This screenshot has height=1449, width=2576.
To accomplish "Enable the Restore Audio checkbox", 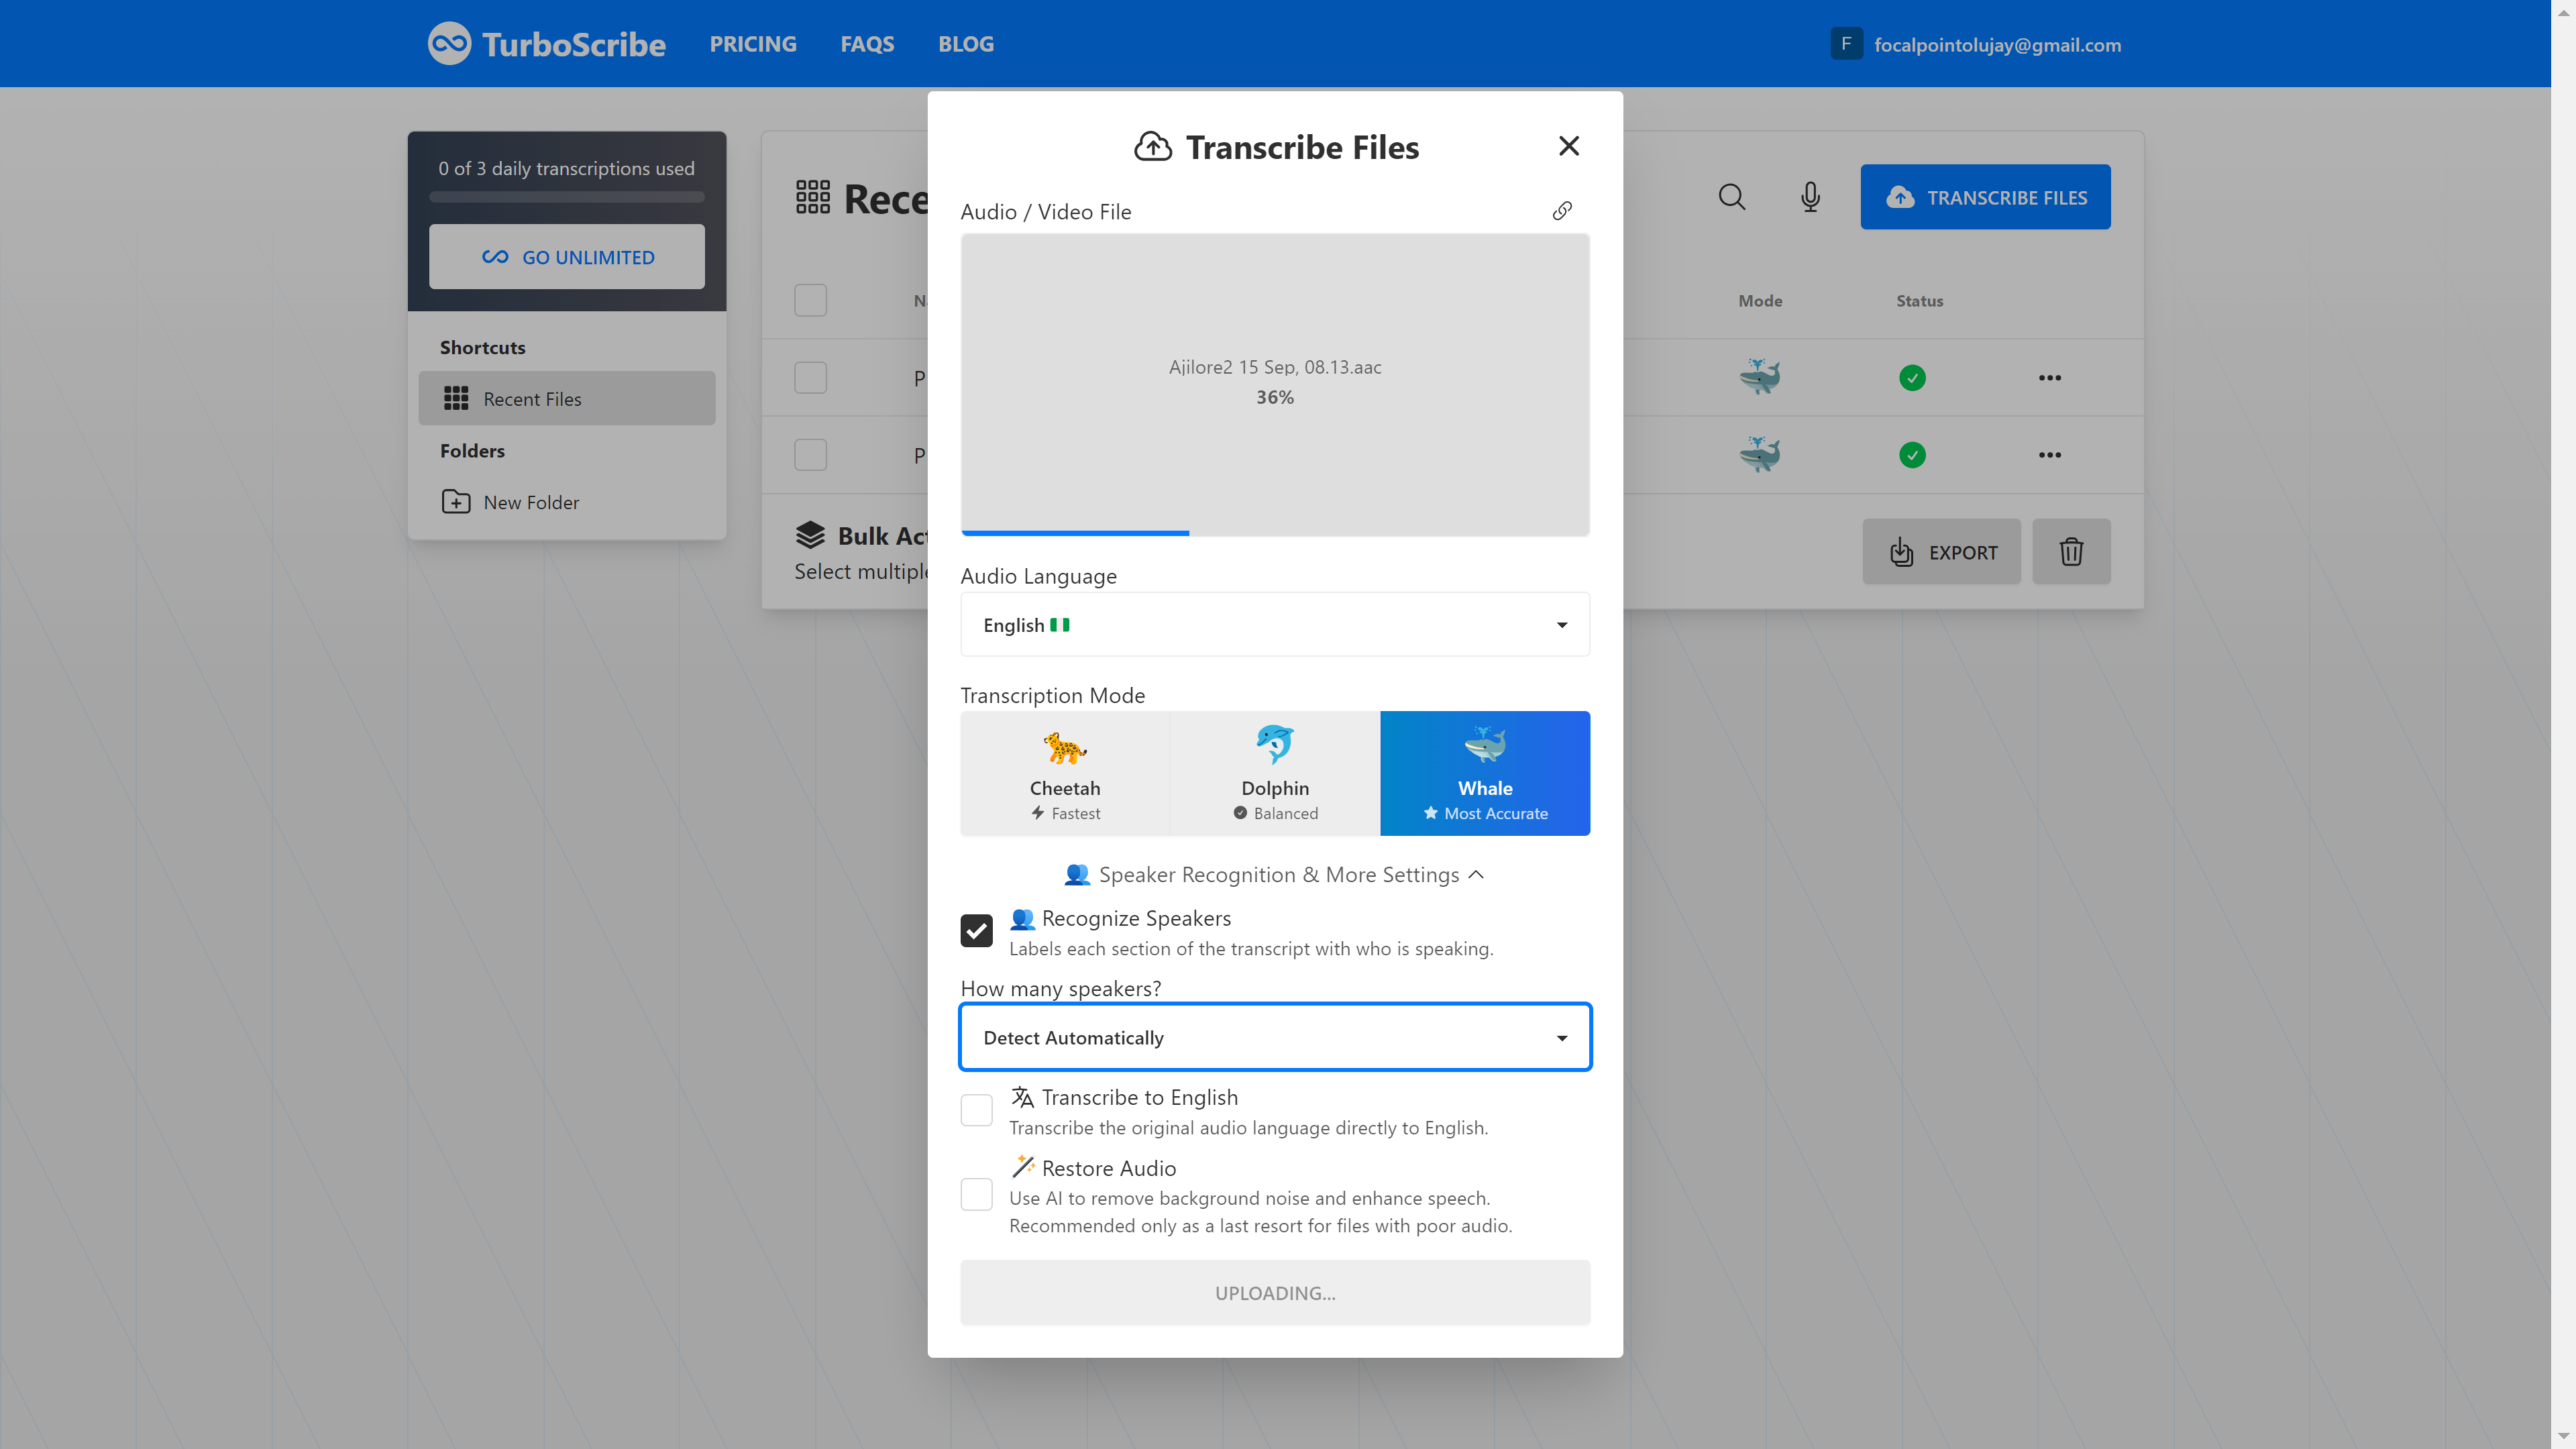I will 976,1194.
